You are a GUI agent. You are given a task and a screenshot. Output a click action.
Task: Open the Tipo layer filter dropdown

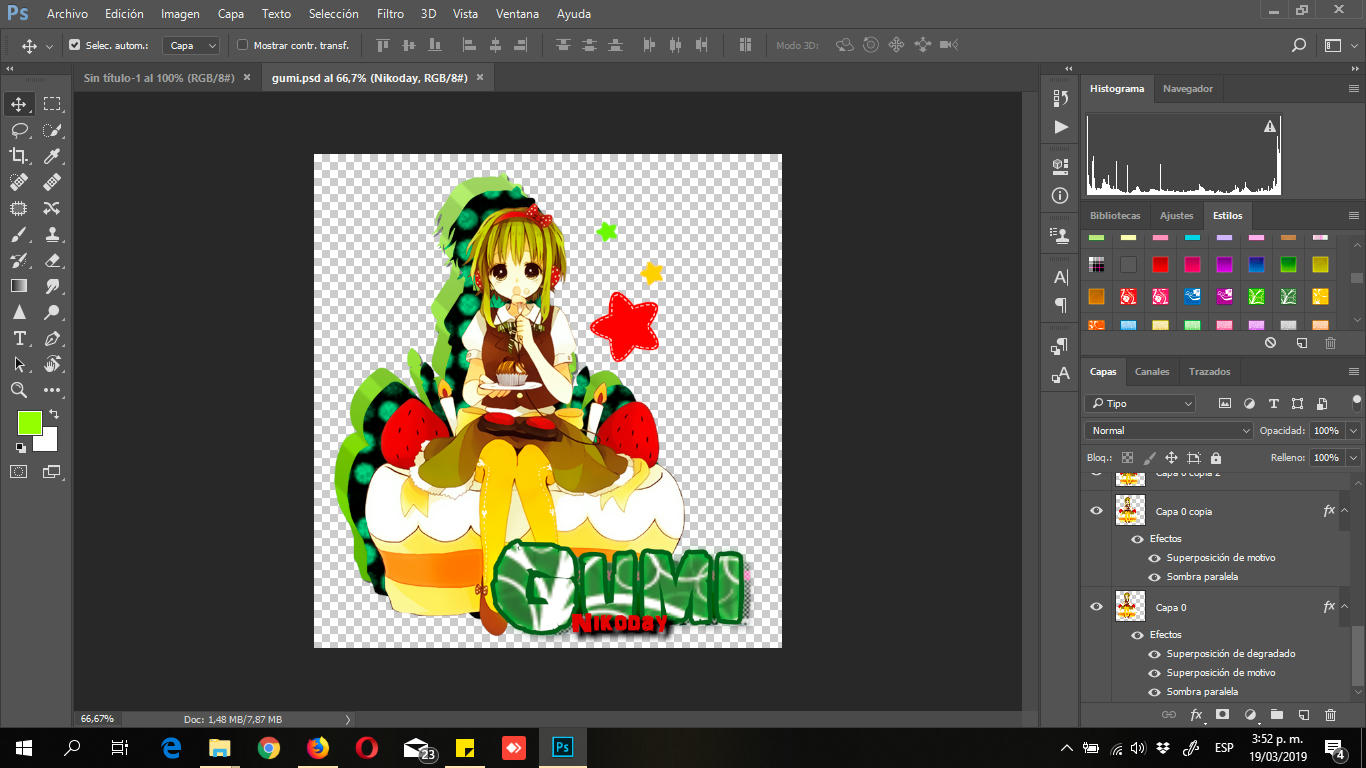coord(1140,404)
